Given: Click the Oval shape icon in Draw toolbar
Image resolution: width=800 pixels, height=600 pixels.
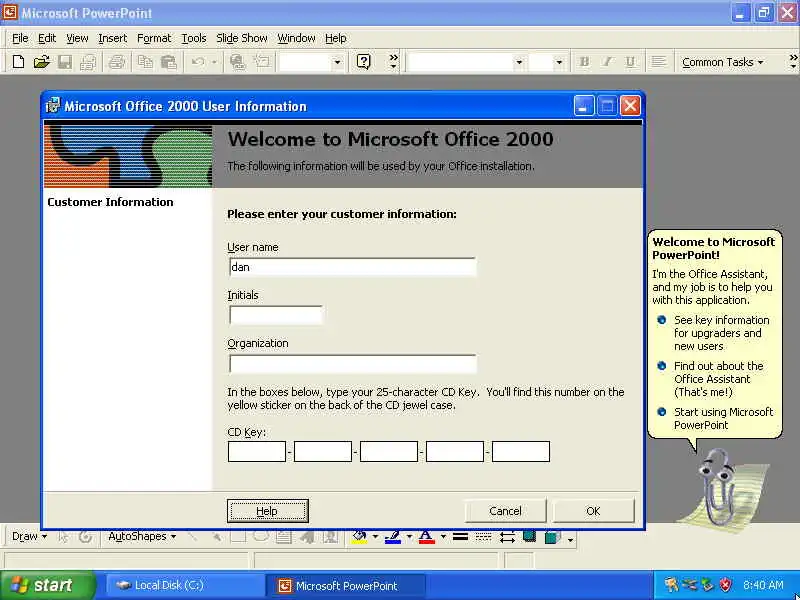Looking at the screenshot, I should 261,537.
